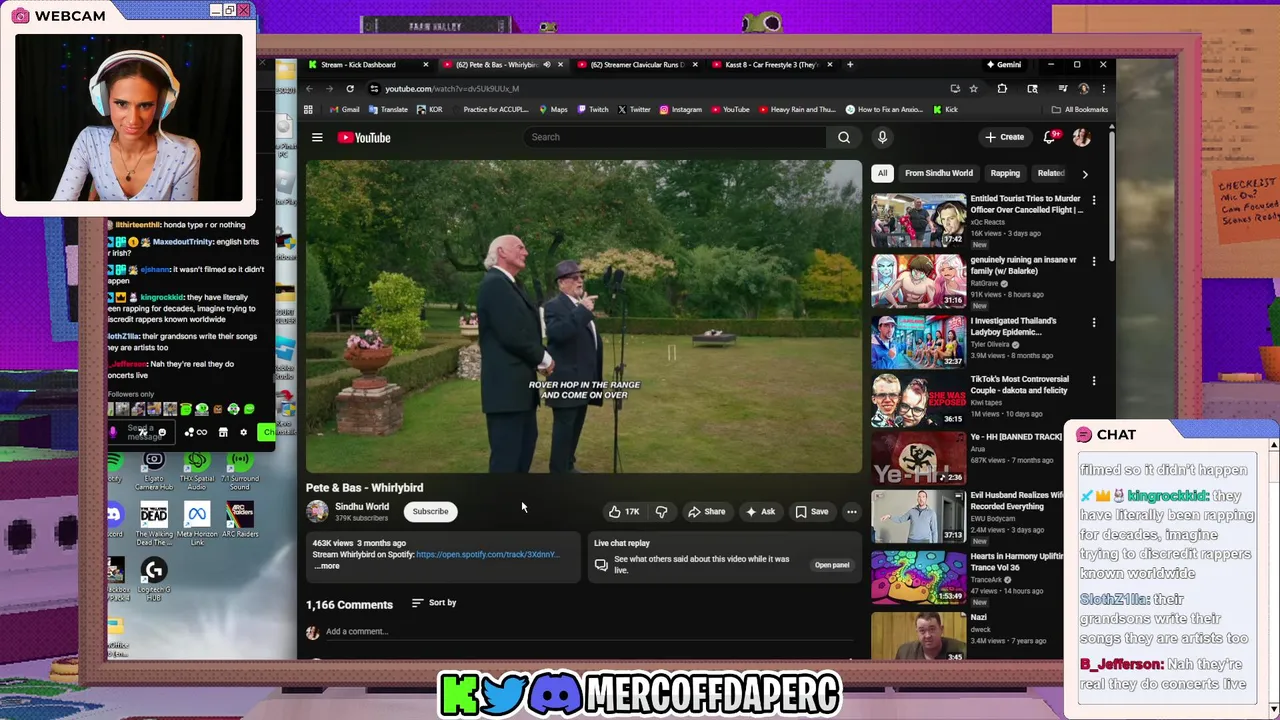1280x720 pixels.
Task: Open YouTube notifications bell
Action: (1050, 137)
